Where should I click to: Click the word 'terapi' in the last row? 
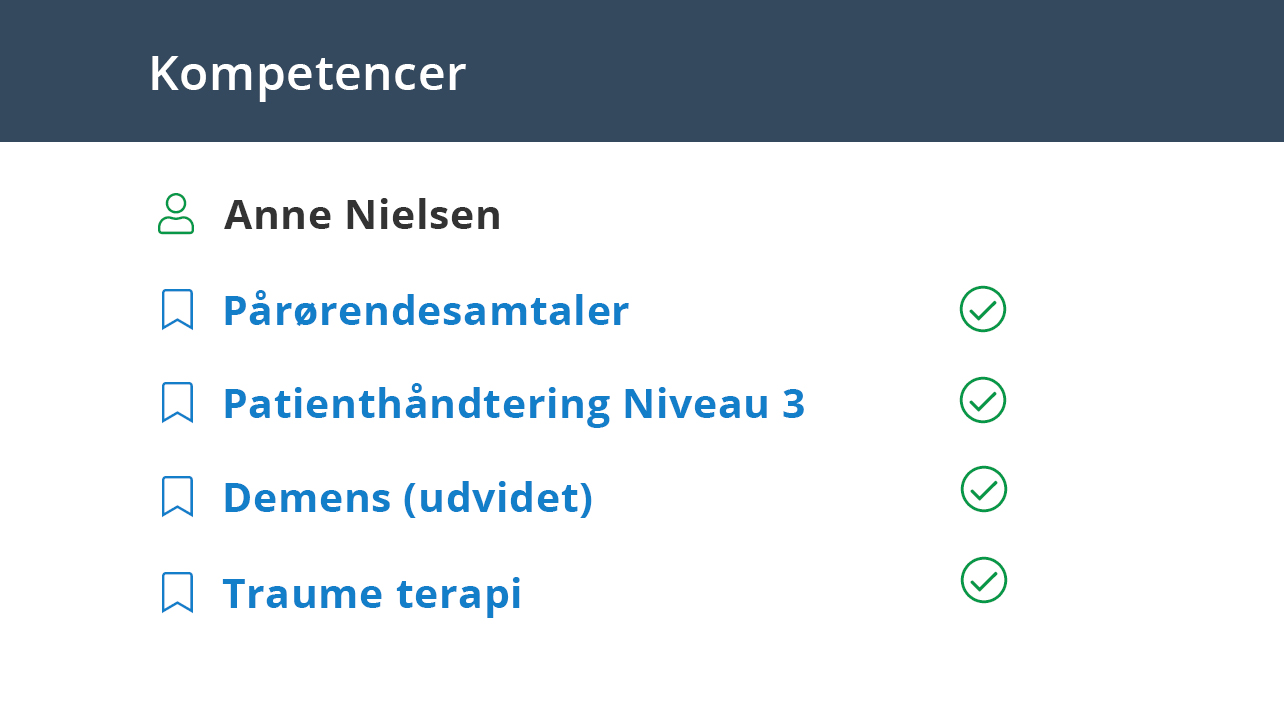pos(459,594)
